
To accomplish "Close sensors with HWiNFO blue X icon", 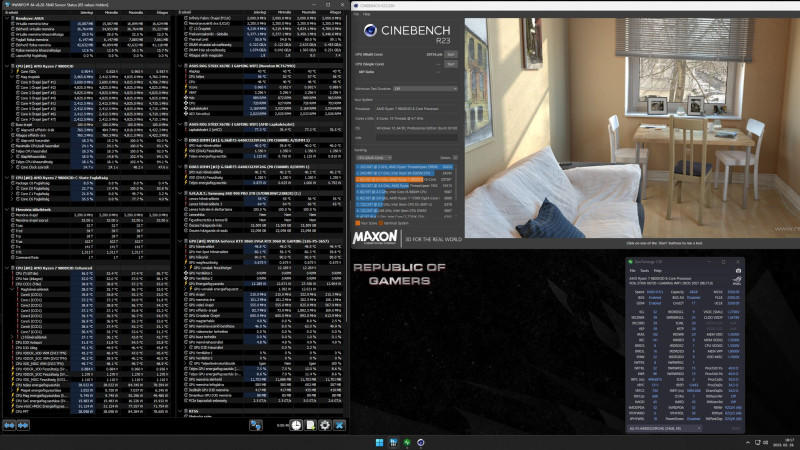I will [339, 425].
